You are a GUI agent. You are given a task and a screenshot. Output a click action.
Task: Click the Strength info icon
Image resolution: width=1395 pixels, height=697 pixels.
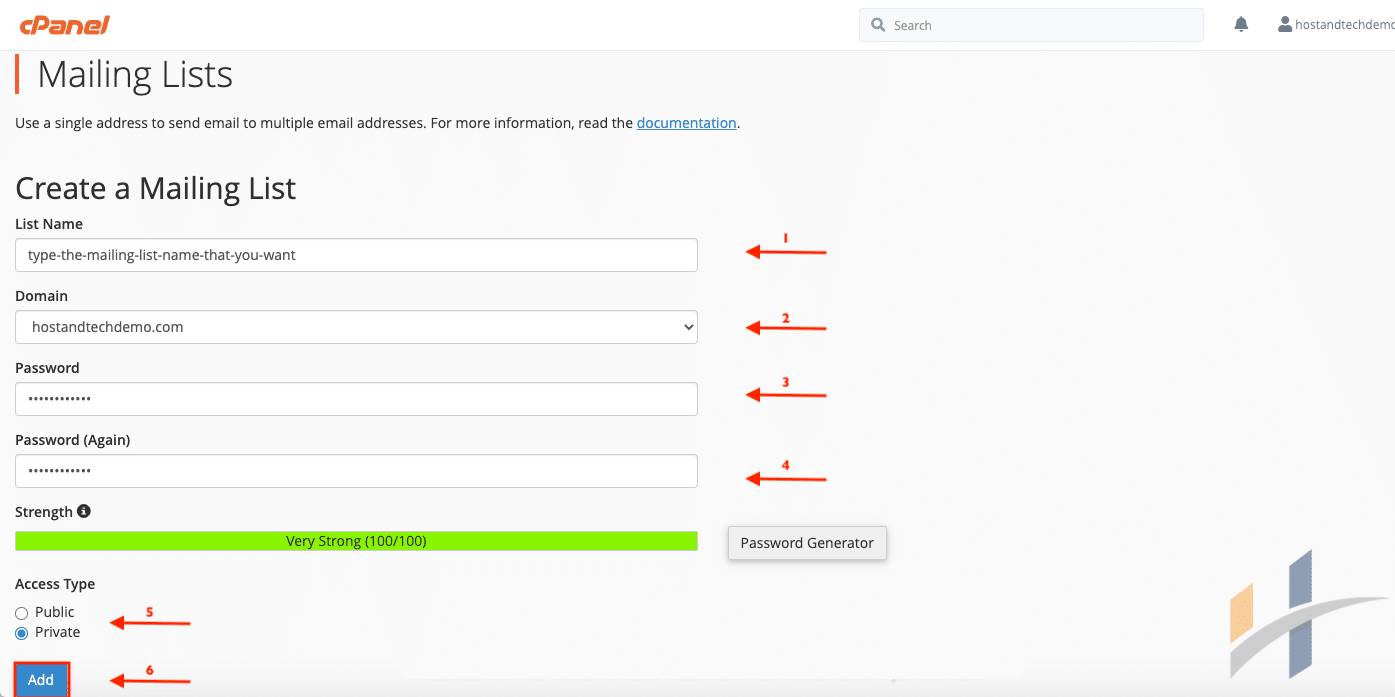pyautogui.click(x=84, y=510)
